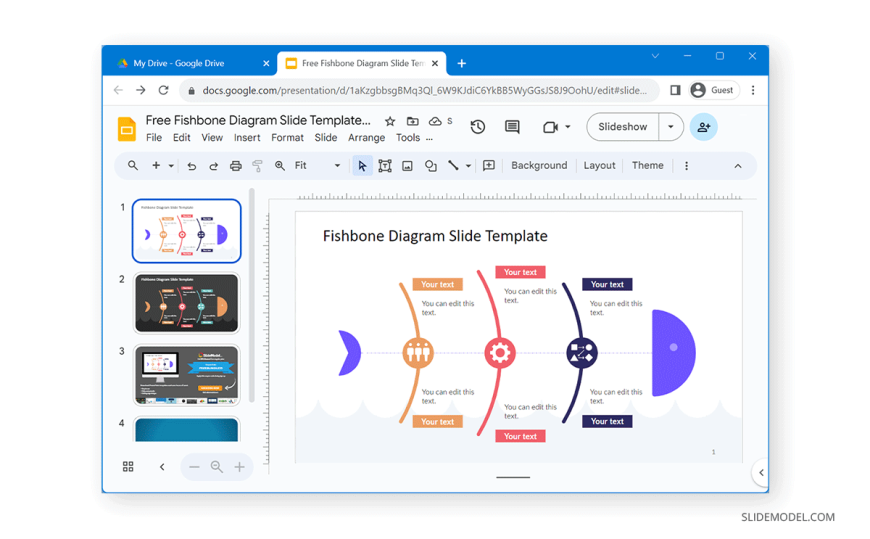Start the Slideshow
The width and height of the screenshot is (870, 539).
[x=623, y=127]
